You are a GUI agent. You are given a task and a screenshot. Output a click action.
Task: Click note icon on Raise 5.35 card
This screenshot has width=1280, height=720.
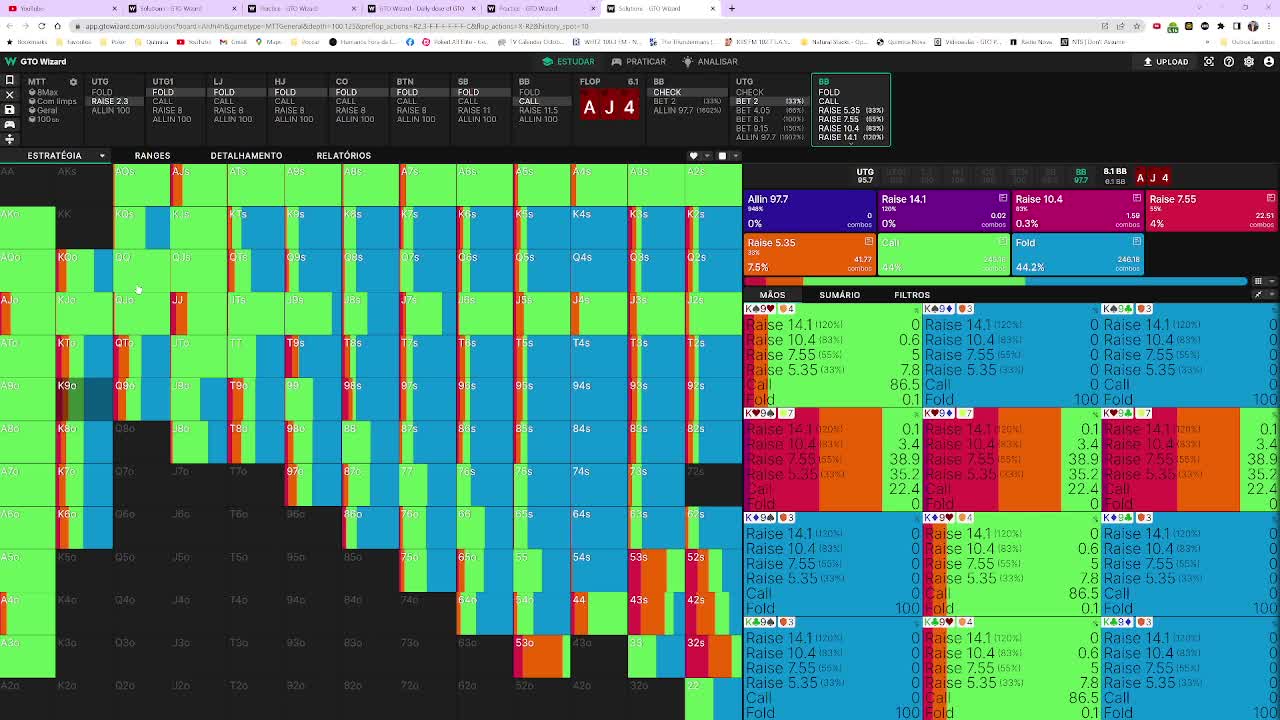869,242
